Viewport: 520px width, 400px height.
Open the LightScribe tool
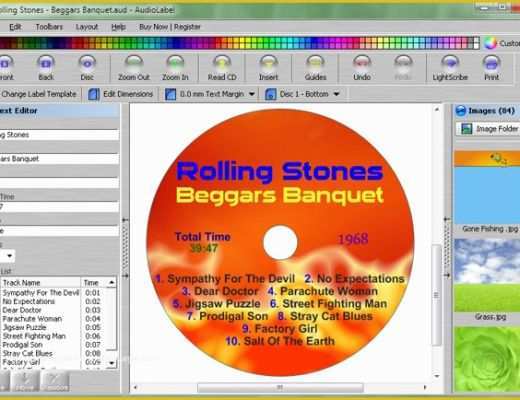[450, 68]
